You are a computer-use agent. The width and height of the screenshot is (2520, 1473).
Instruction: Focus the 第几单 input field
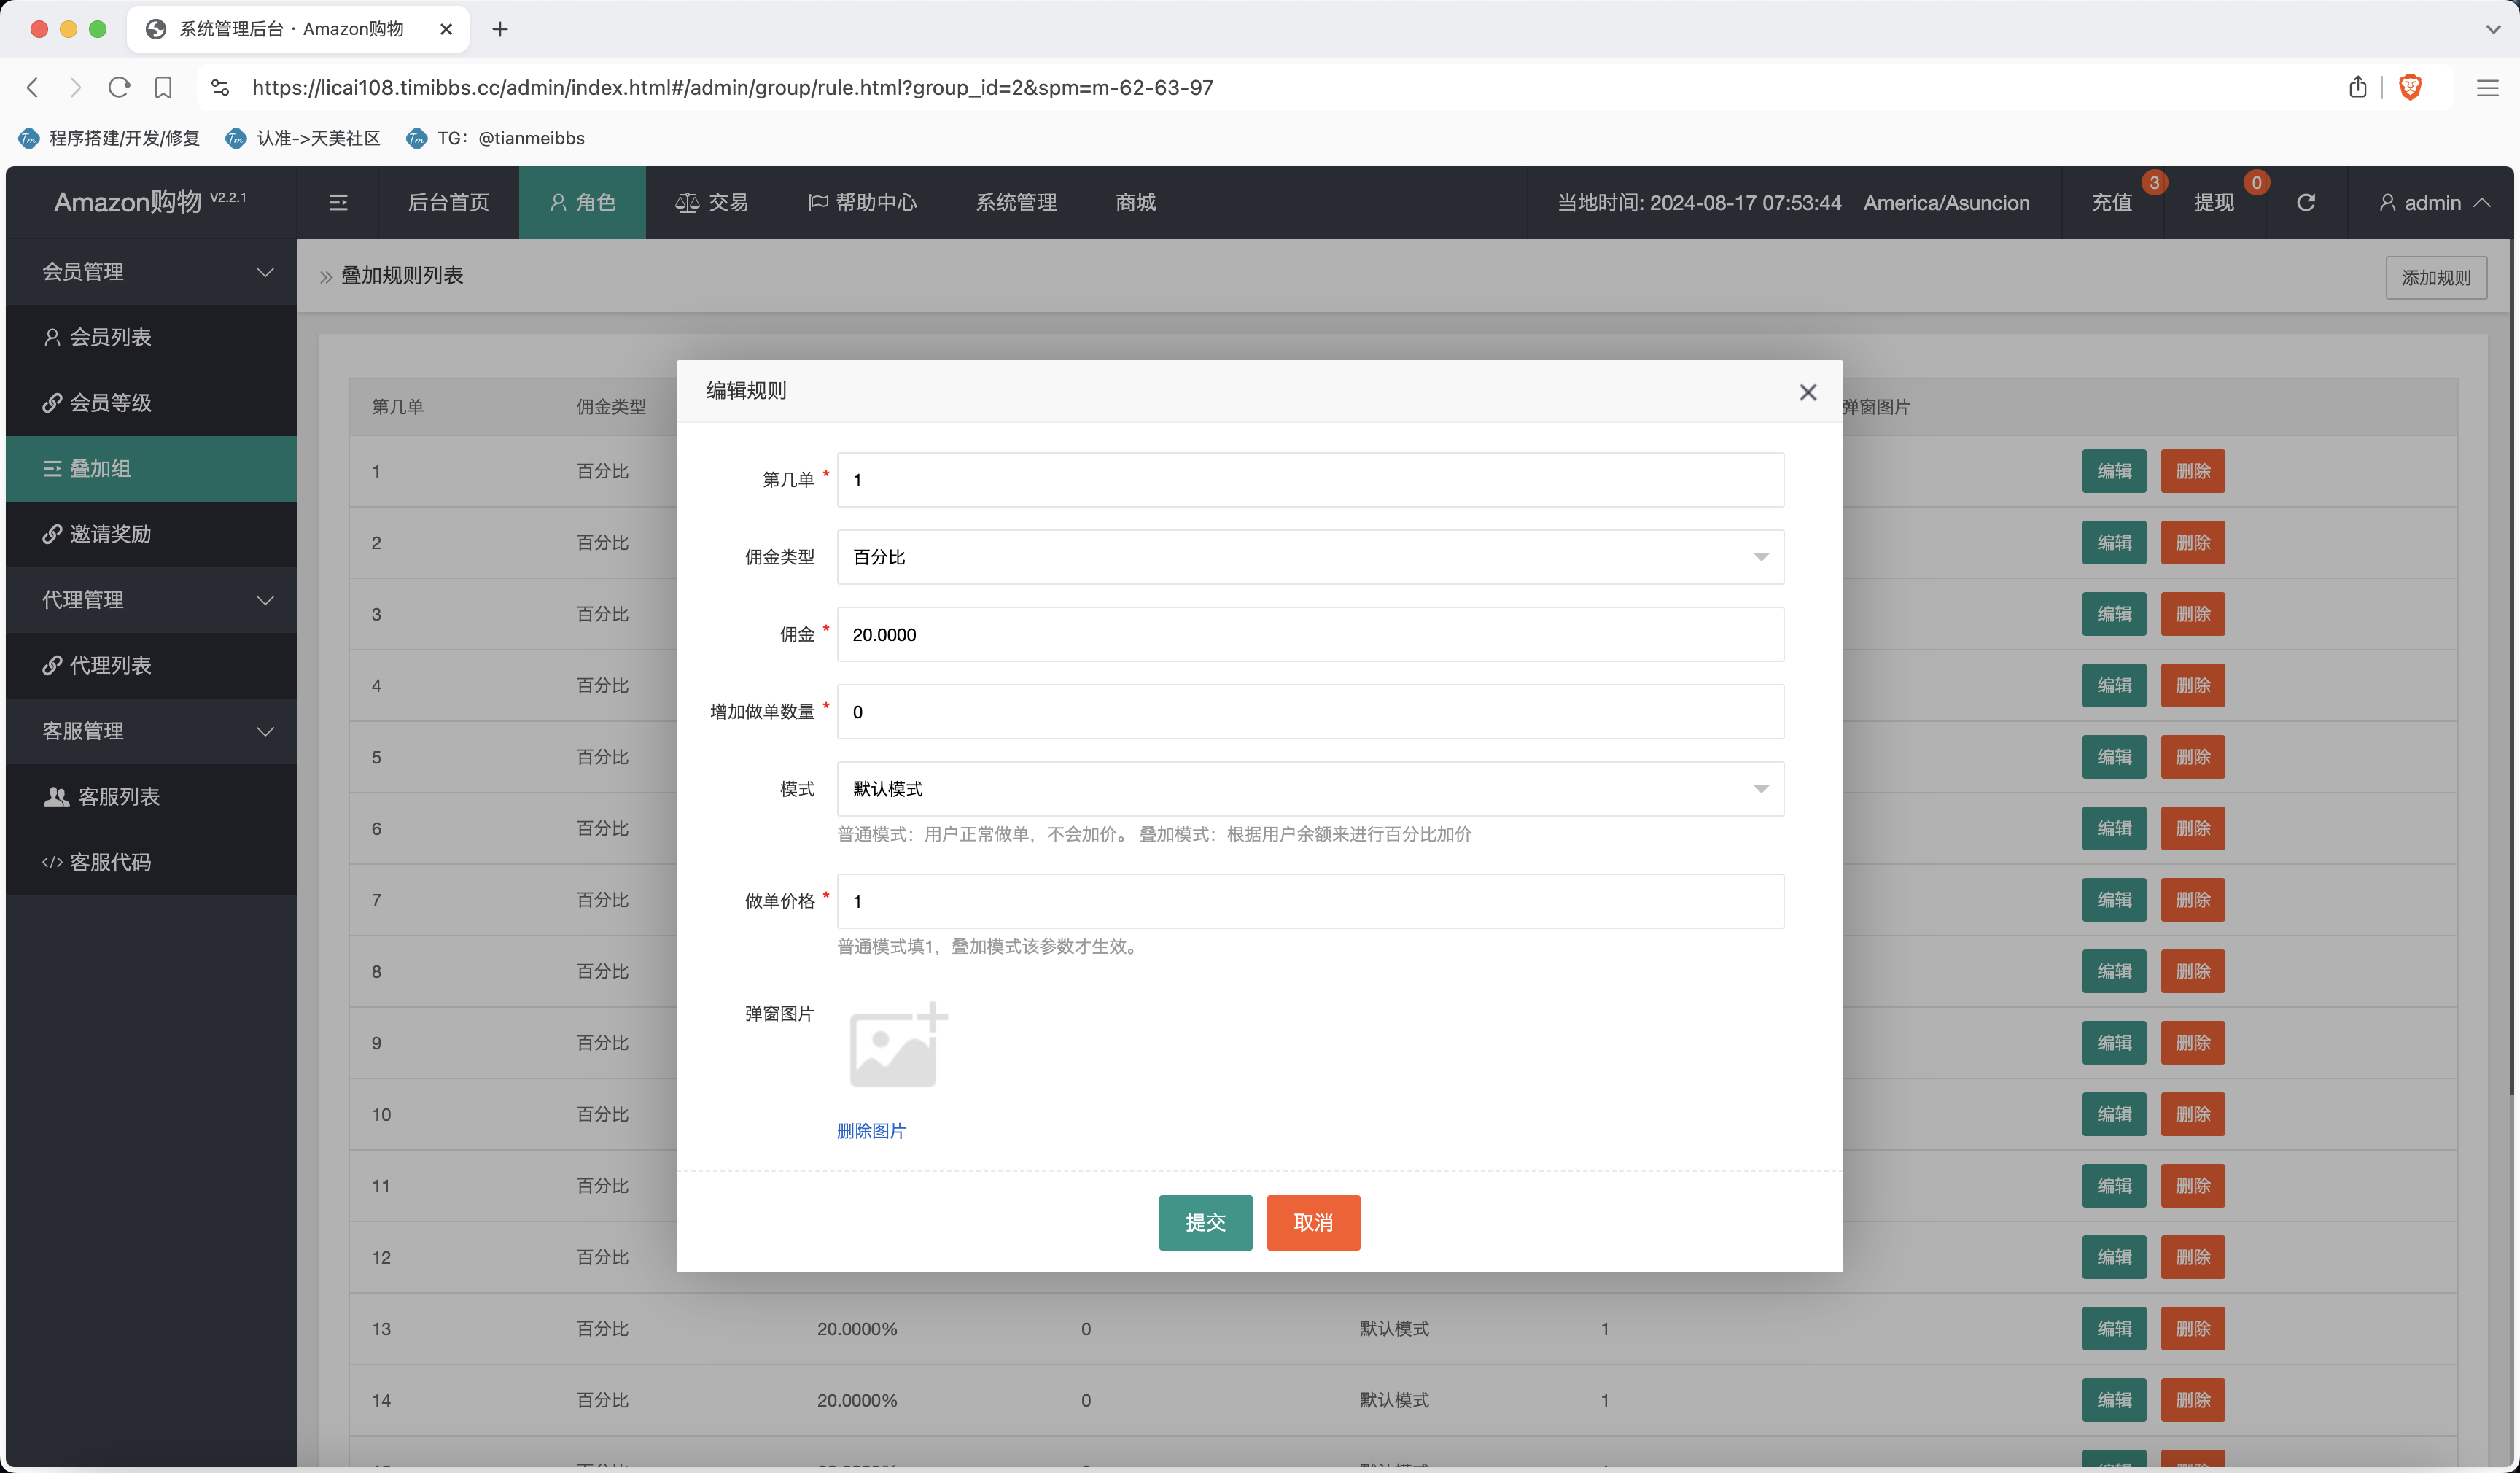pos(1310,480)
